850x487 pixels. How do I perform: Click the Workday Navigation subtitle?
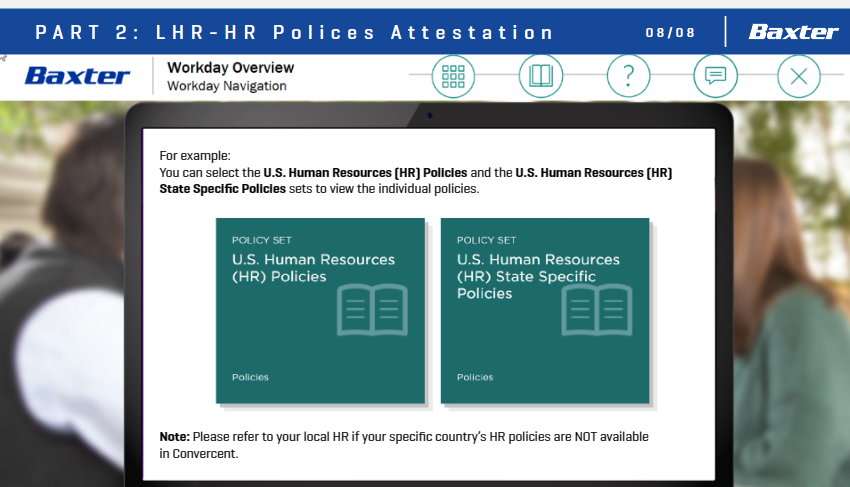(227, 86)
